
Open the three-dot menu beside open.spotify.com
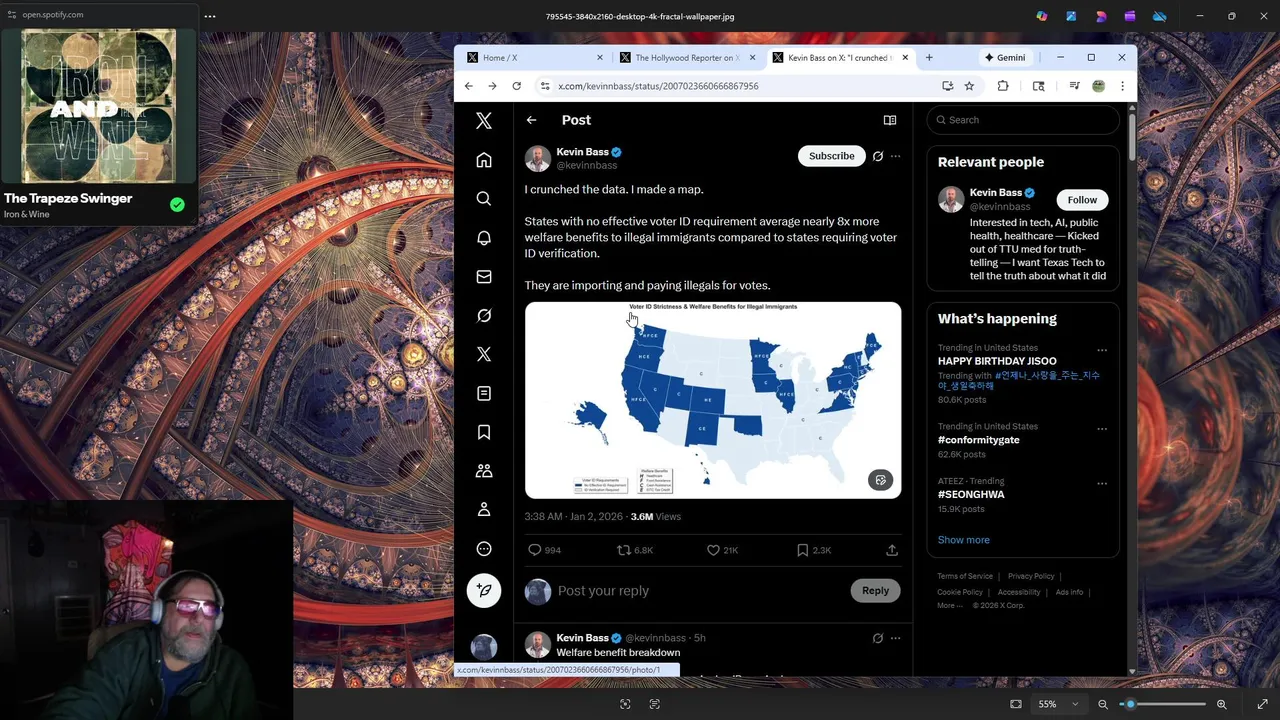click(210, 16)
